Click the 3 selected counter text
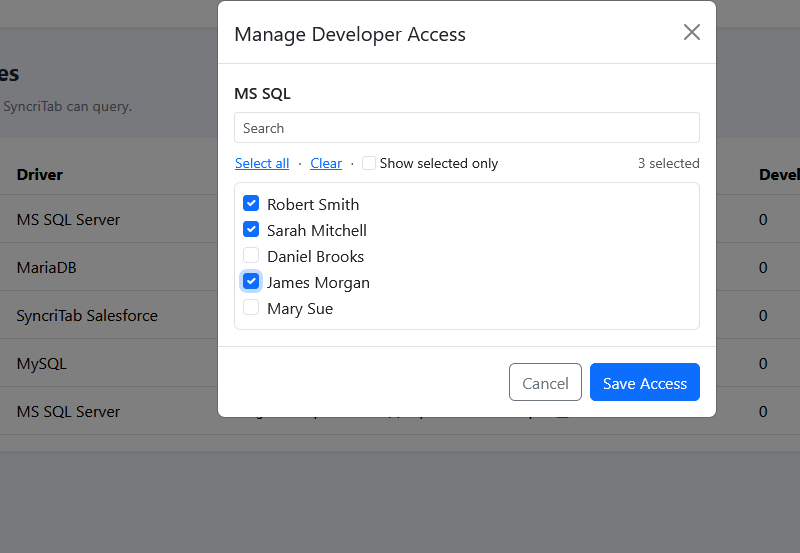800x553 pixels. pos(668,163)
